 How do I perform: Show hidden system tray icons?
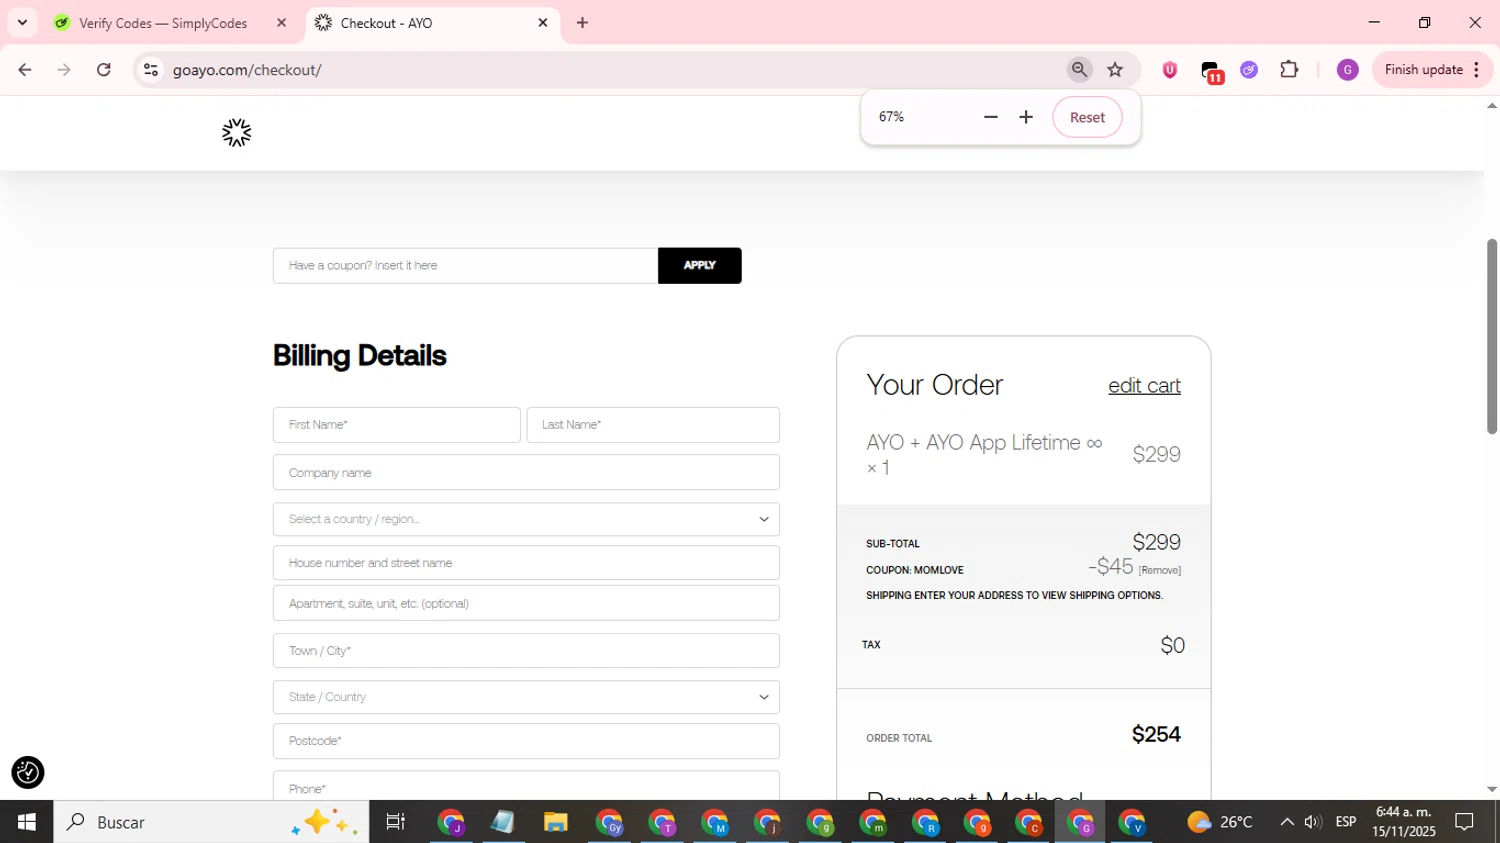1286,822
